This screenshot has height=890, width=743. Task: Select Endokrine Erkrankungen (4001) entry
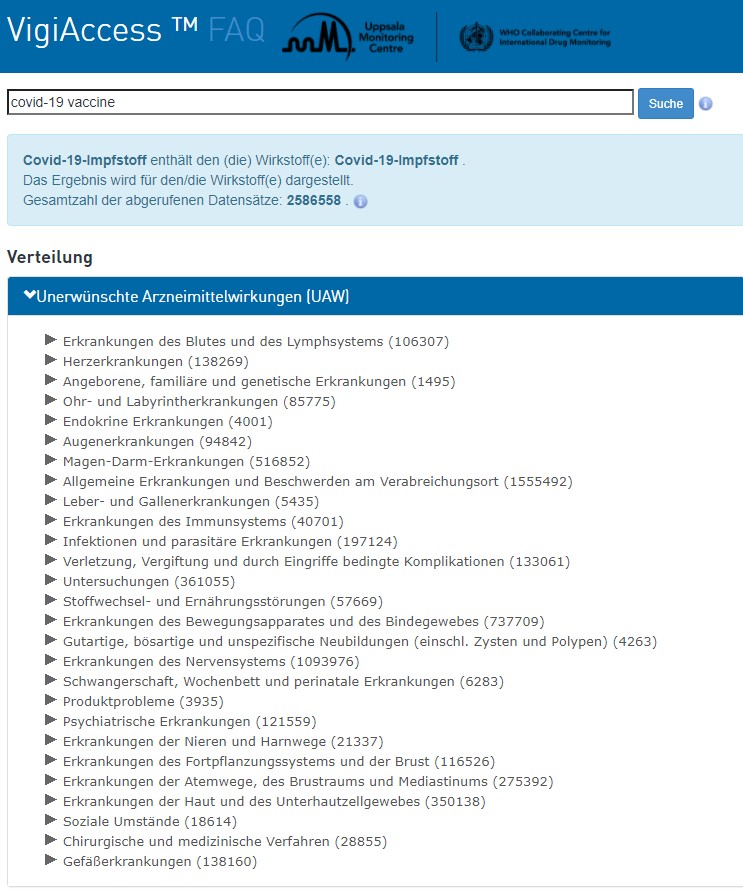pos(153,421)
